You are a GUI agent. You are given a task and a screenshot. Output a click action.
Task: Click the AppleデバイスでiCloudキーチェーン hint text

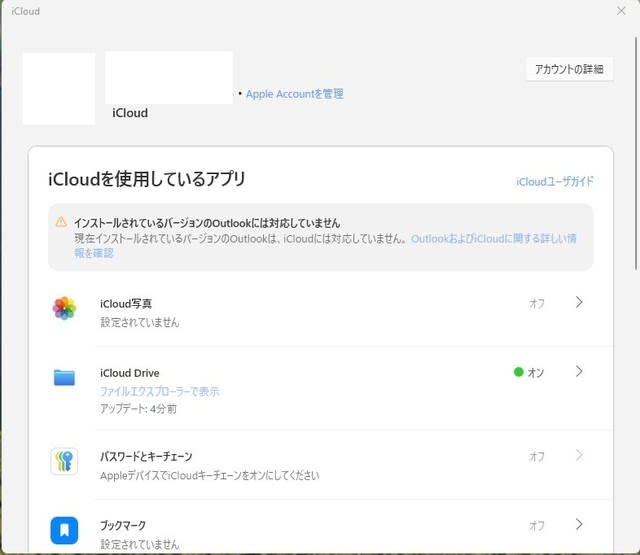pyautogui.click(x=210, y=475)
